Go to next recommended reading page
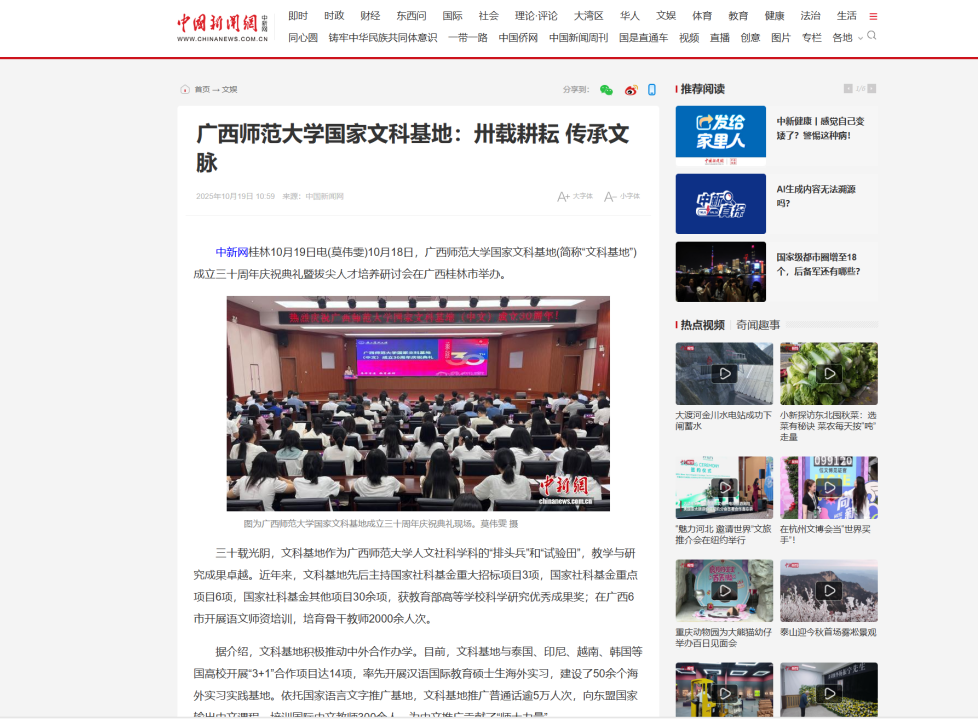 tap(872, 89)
